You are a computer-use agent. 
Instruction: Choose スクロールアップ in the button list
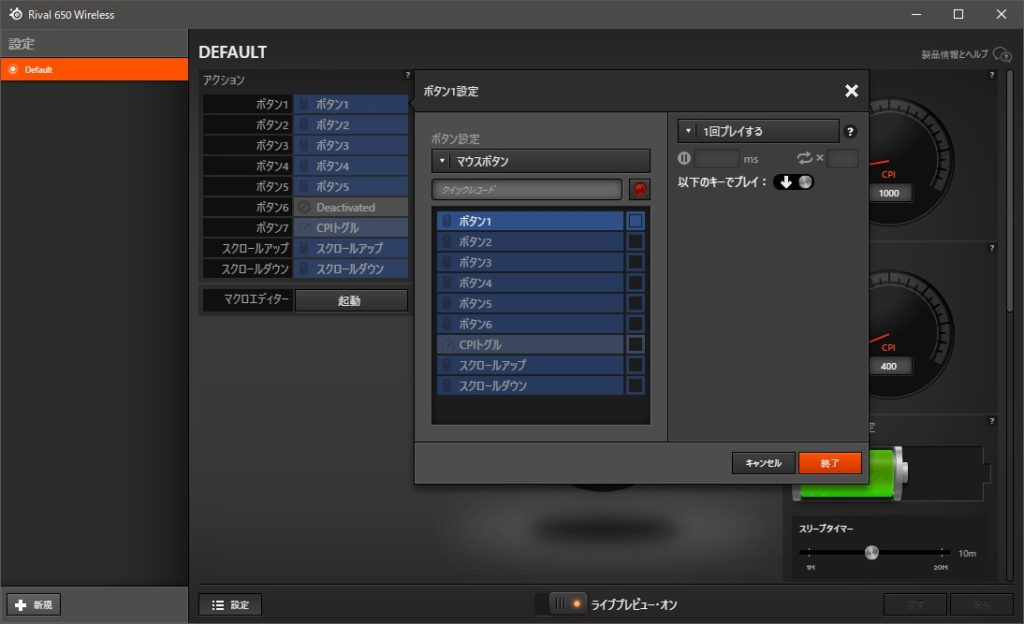(x=530, y=365)
